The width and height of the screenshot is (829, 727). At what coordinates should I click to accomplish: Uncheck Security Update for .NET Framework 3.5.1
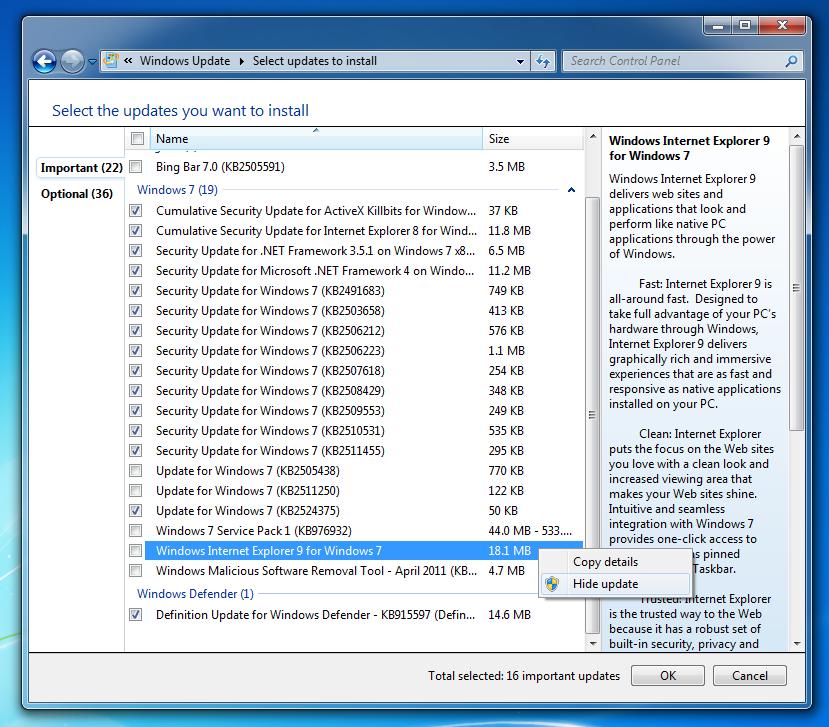(136, 251)
